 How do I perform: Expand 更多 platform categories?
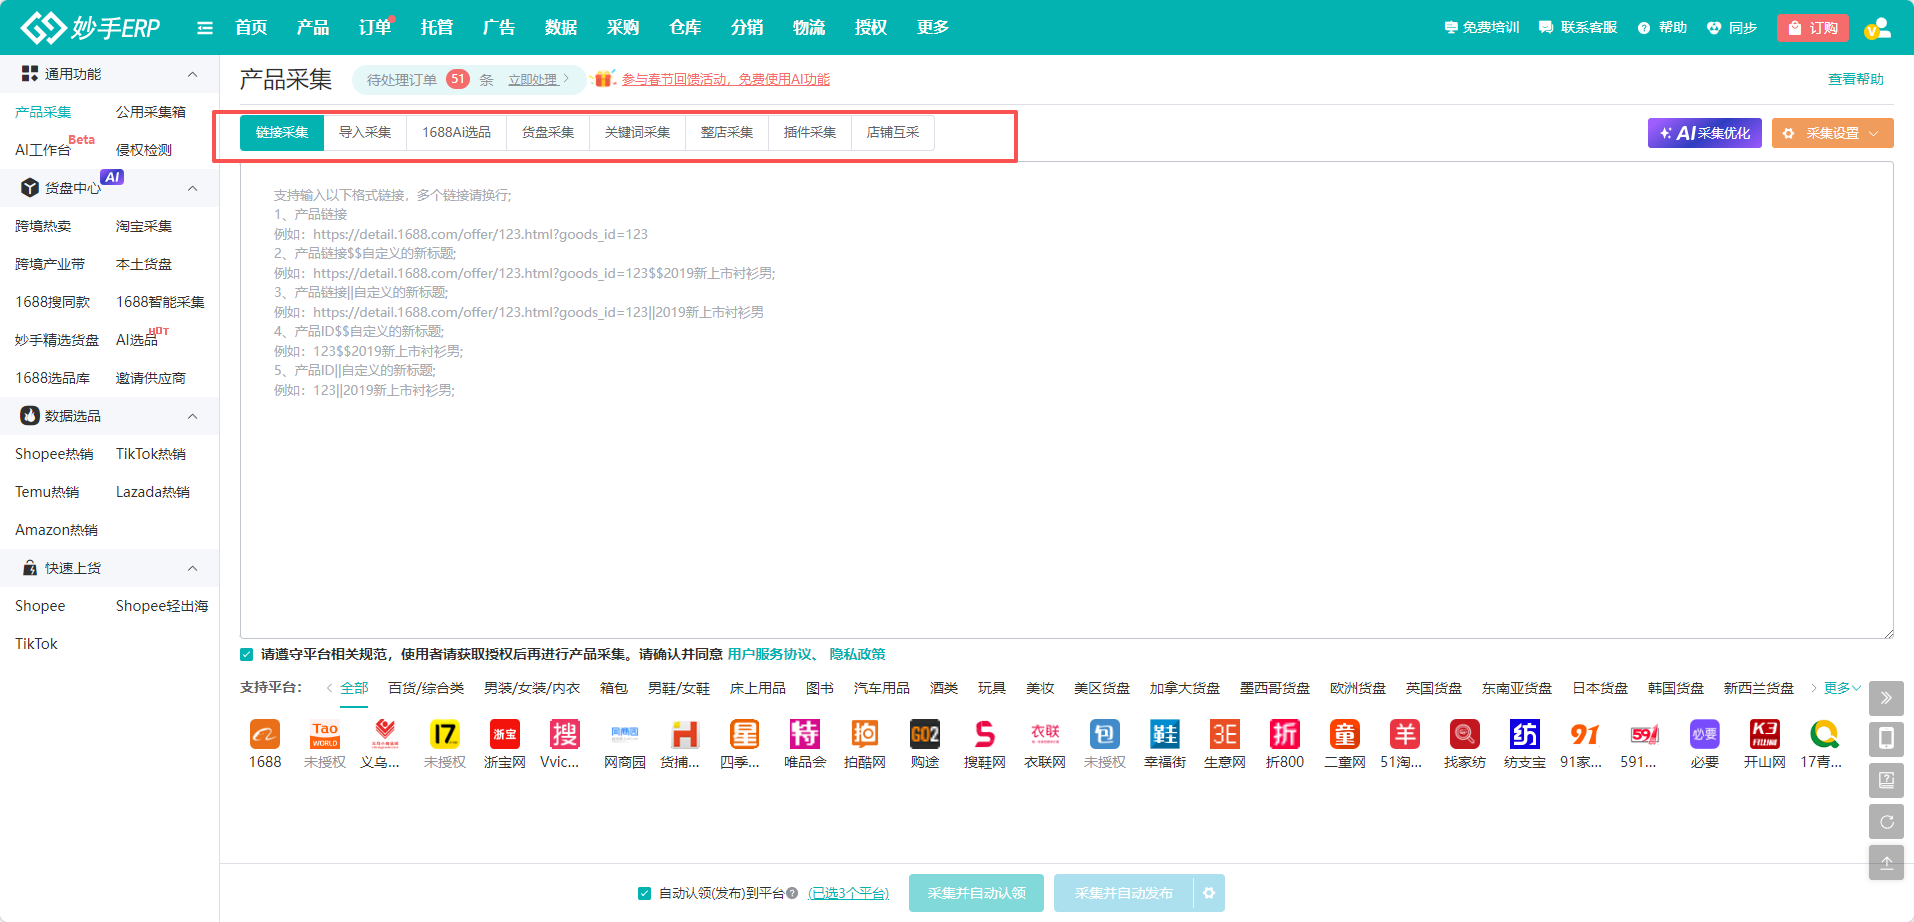(x=1841, y=688)
